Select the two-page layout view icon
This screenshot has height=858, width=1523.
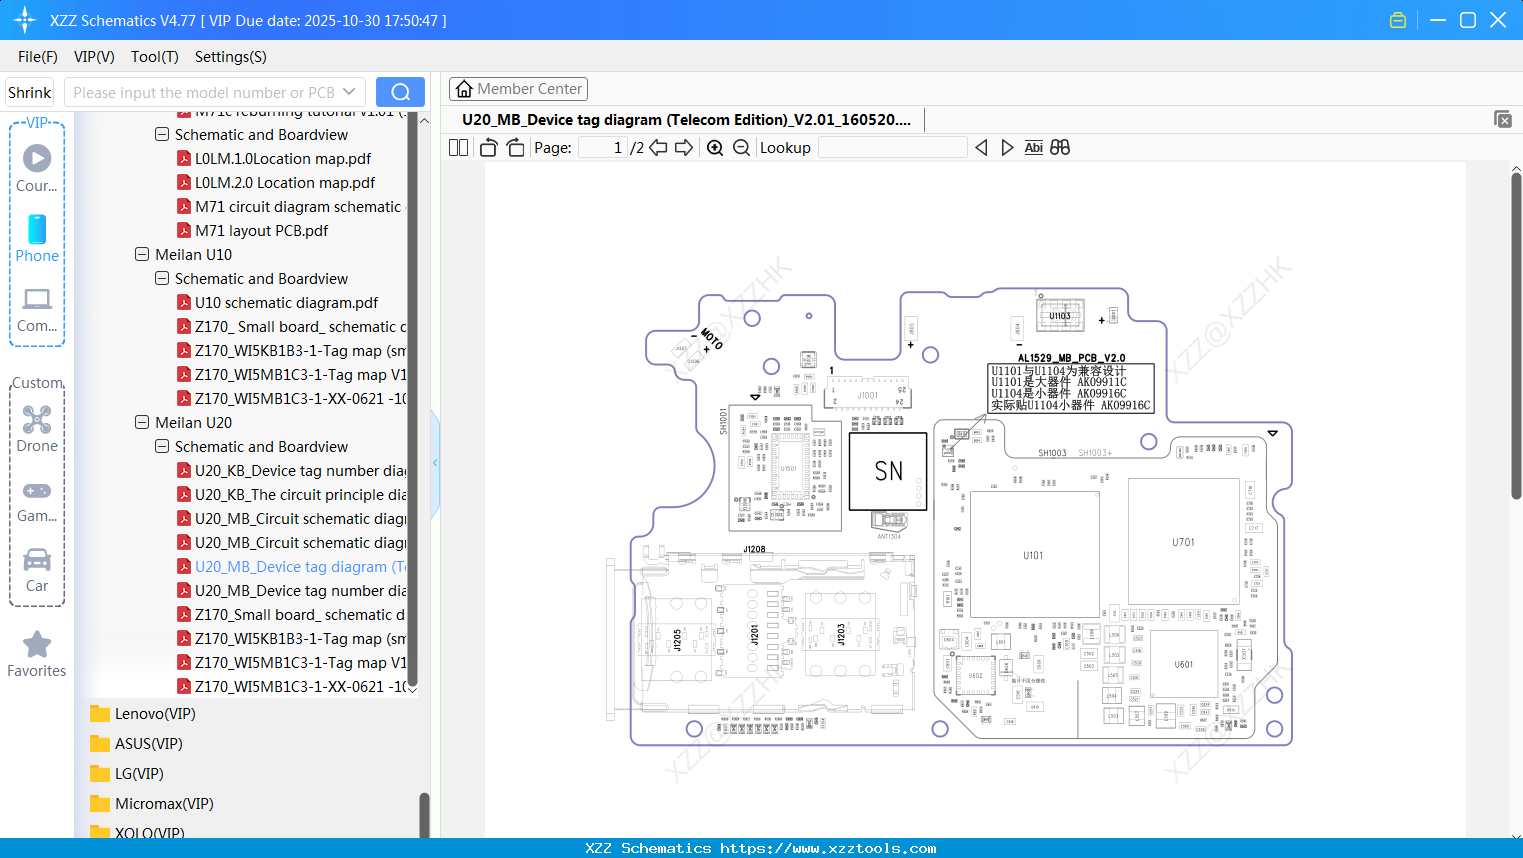[458, 147]
